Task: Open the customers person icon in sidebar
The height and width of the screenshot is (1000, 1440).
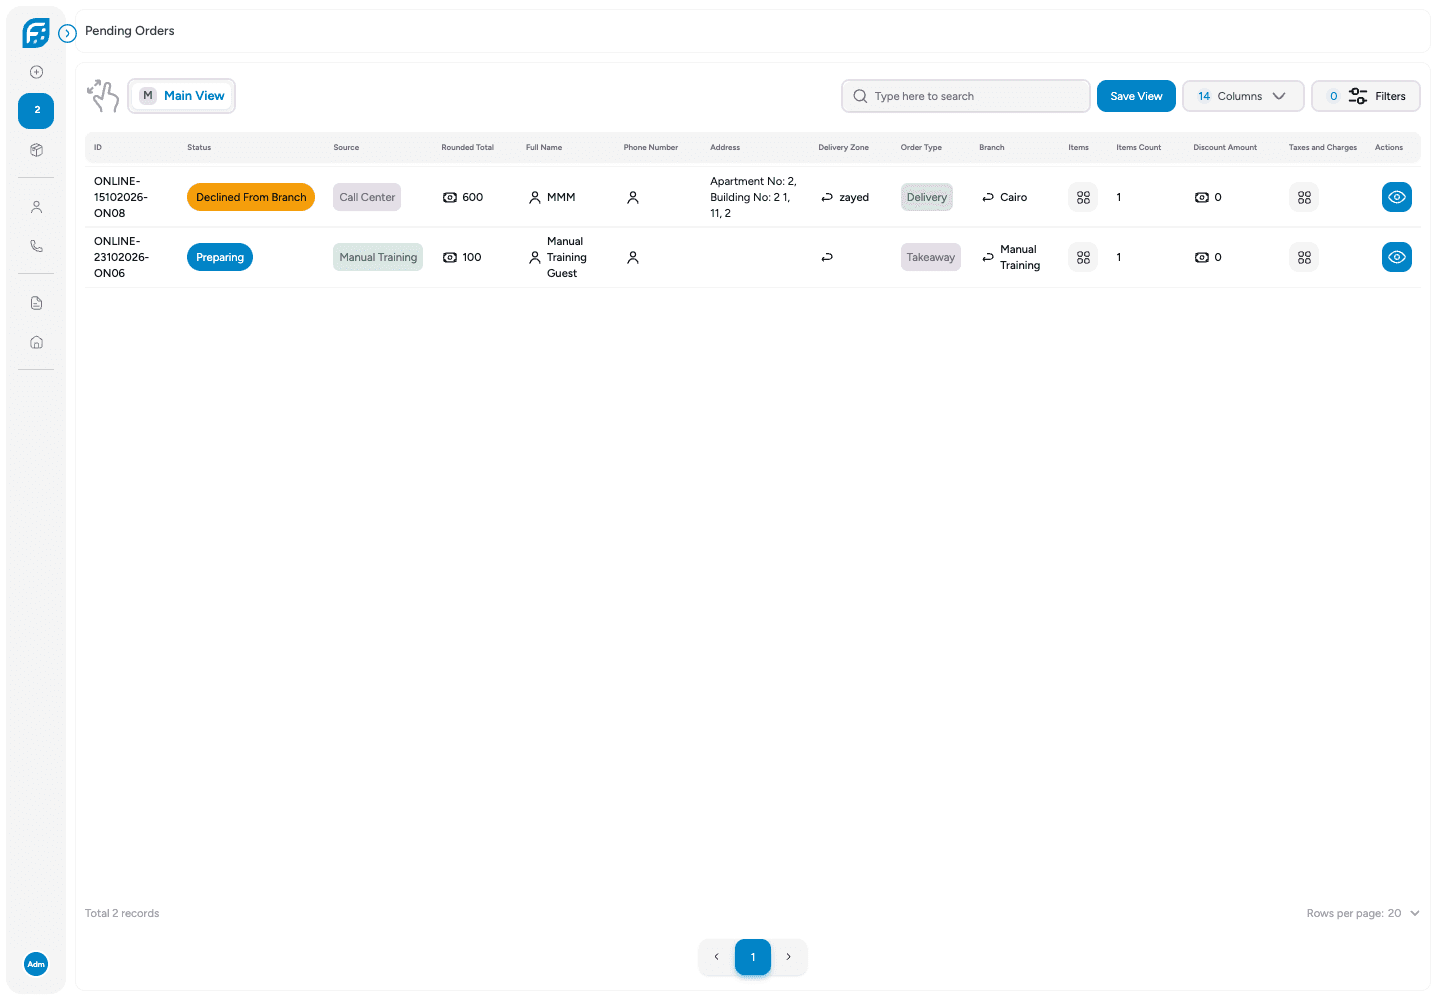Action: (x=36, y=207)
